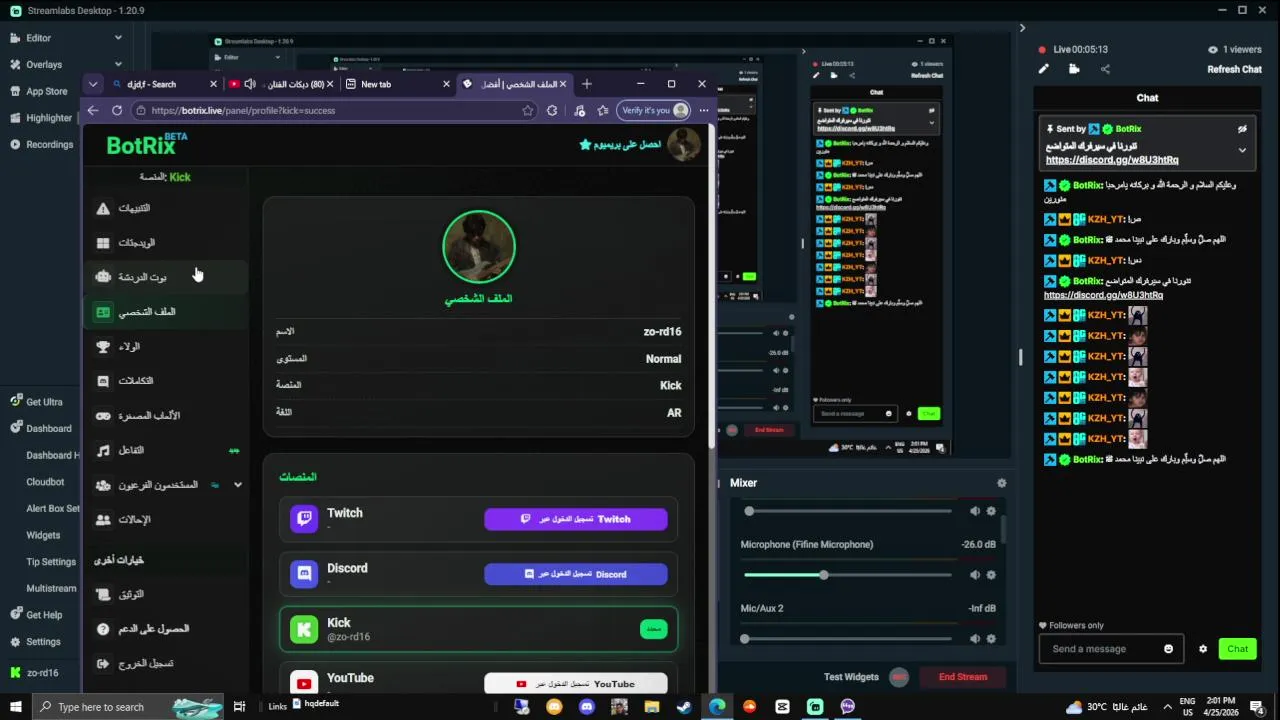1280x720 pixels.
Task: Click Refresh Chat in chat panel
Action: pos(1234,70)
